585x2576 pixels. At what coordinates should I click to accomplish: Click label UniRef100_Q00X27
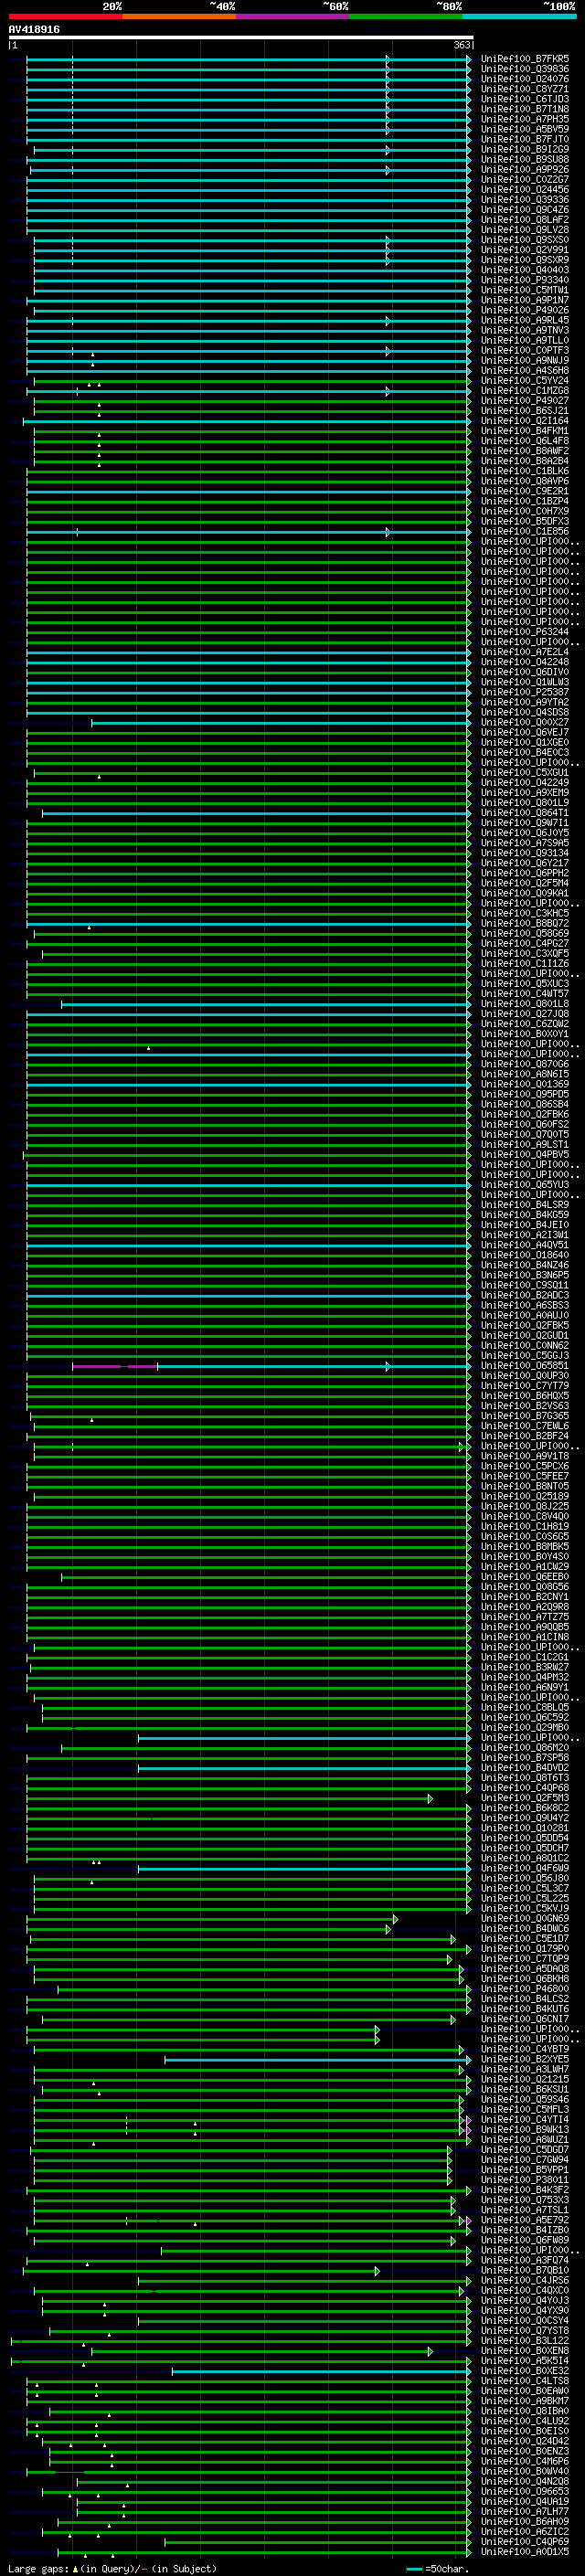pyautogui.click(x=525, y=722)
